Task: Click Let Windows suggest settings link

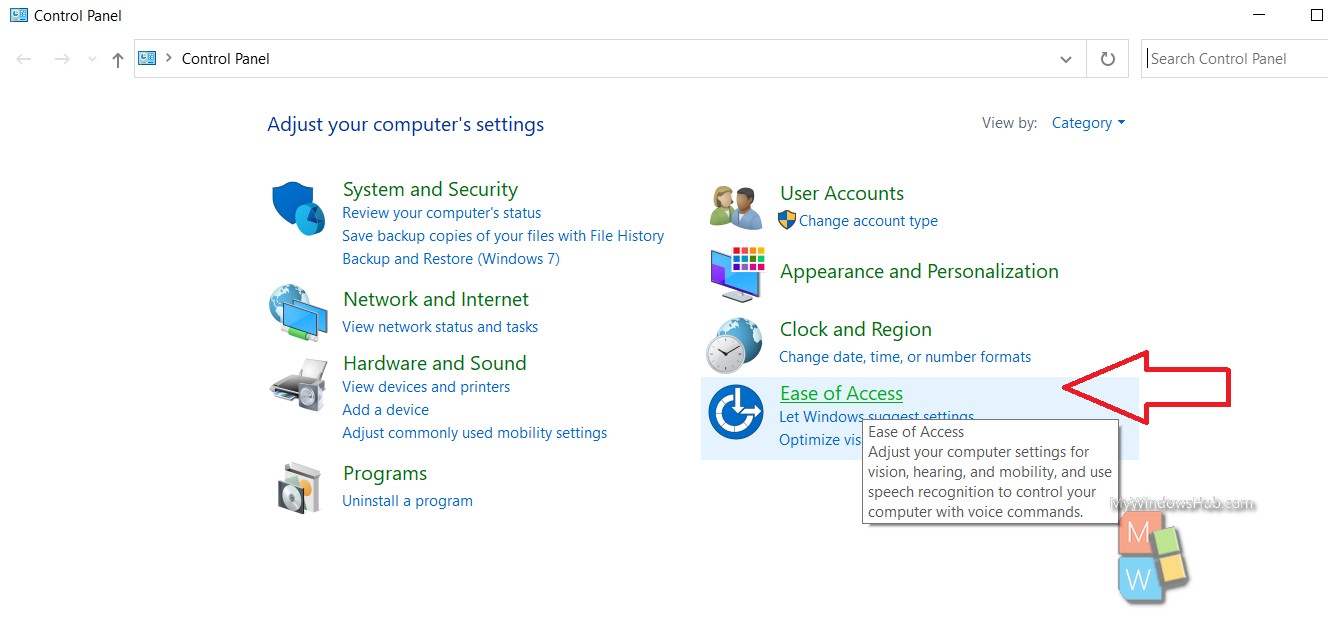Action: (x=876, y=416)
